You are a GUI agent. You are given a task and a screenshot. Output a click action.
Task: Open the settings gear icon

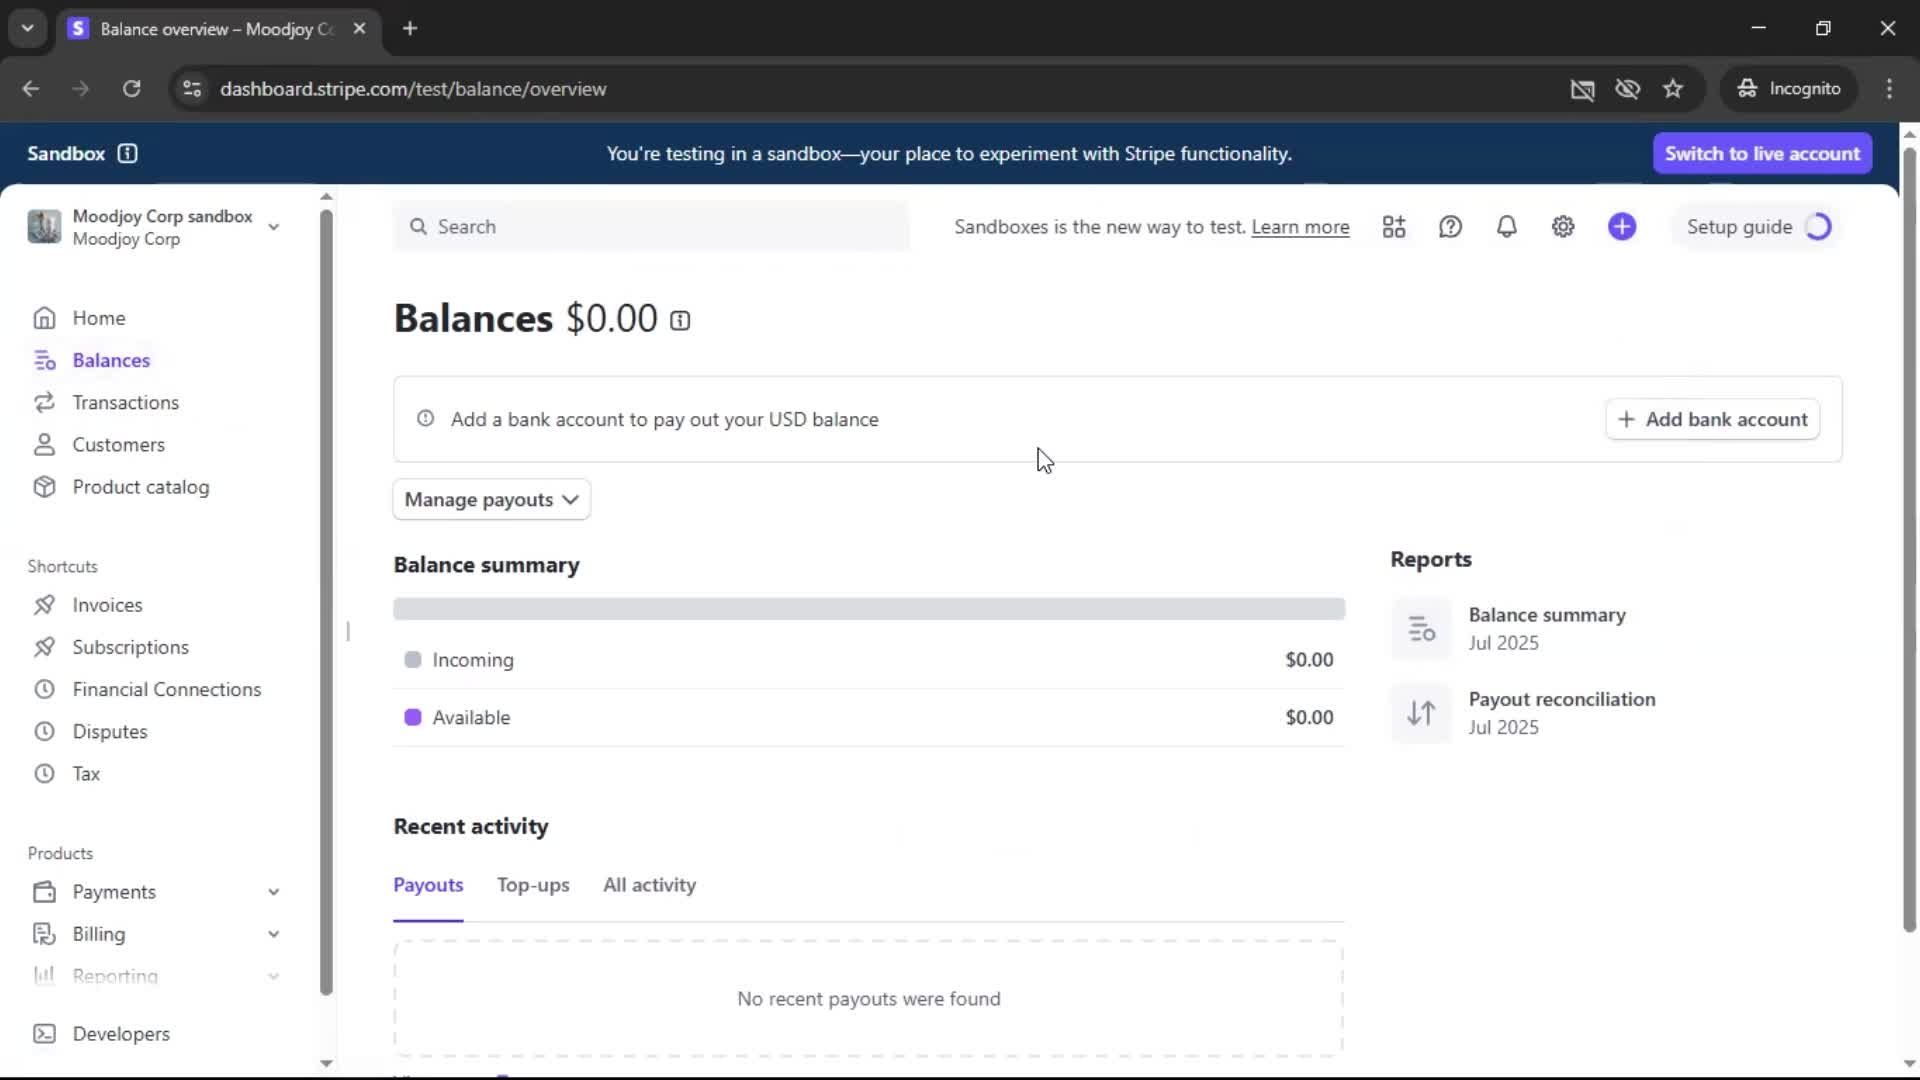coord(1563,227)
